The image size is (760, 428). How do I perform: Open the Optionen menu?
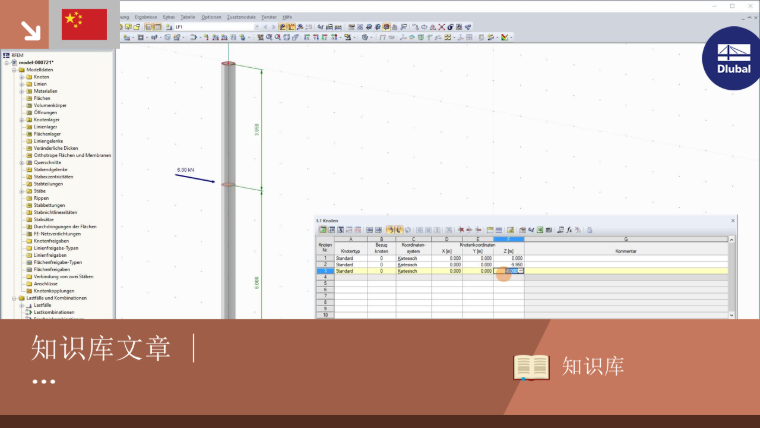point(211,17)
